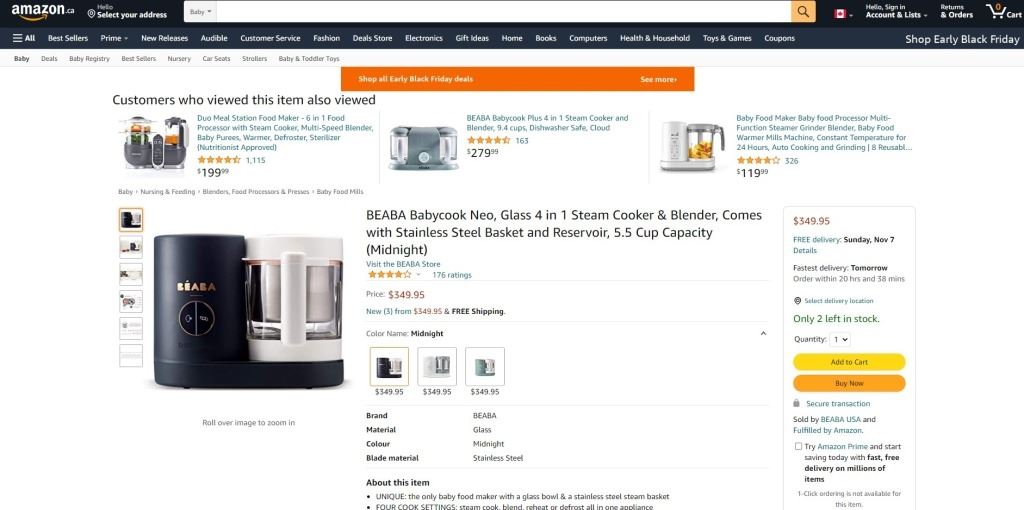The height and width of the screenshot is (510, 1024).
Task: Click the star rating for BEABA Babycook Neo
Action: click(389, 274)
